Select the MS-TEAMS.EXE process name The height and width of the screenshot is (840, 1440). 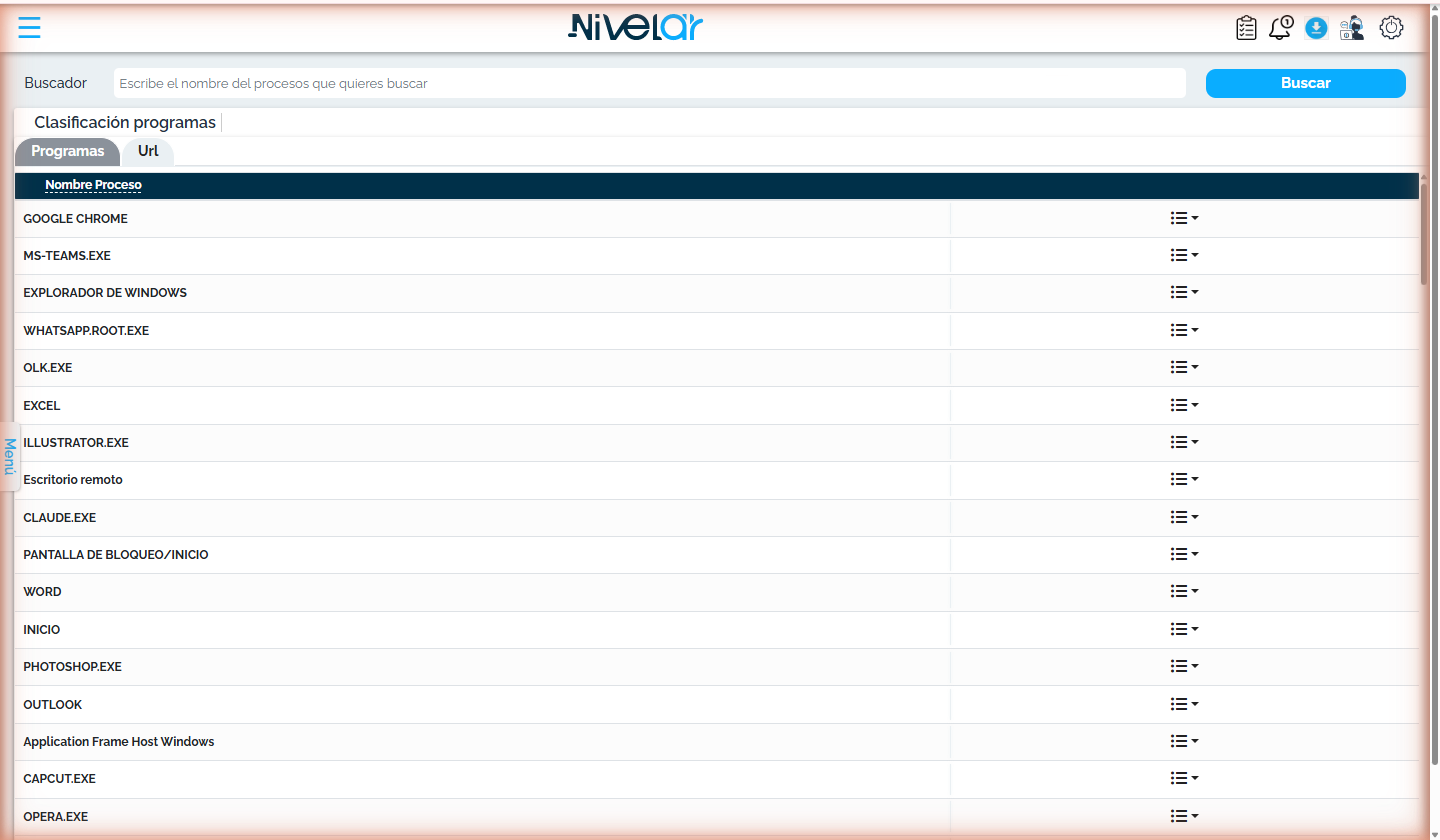coord(67,255)
